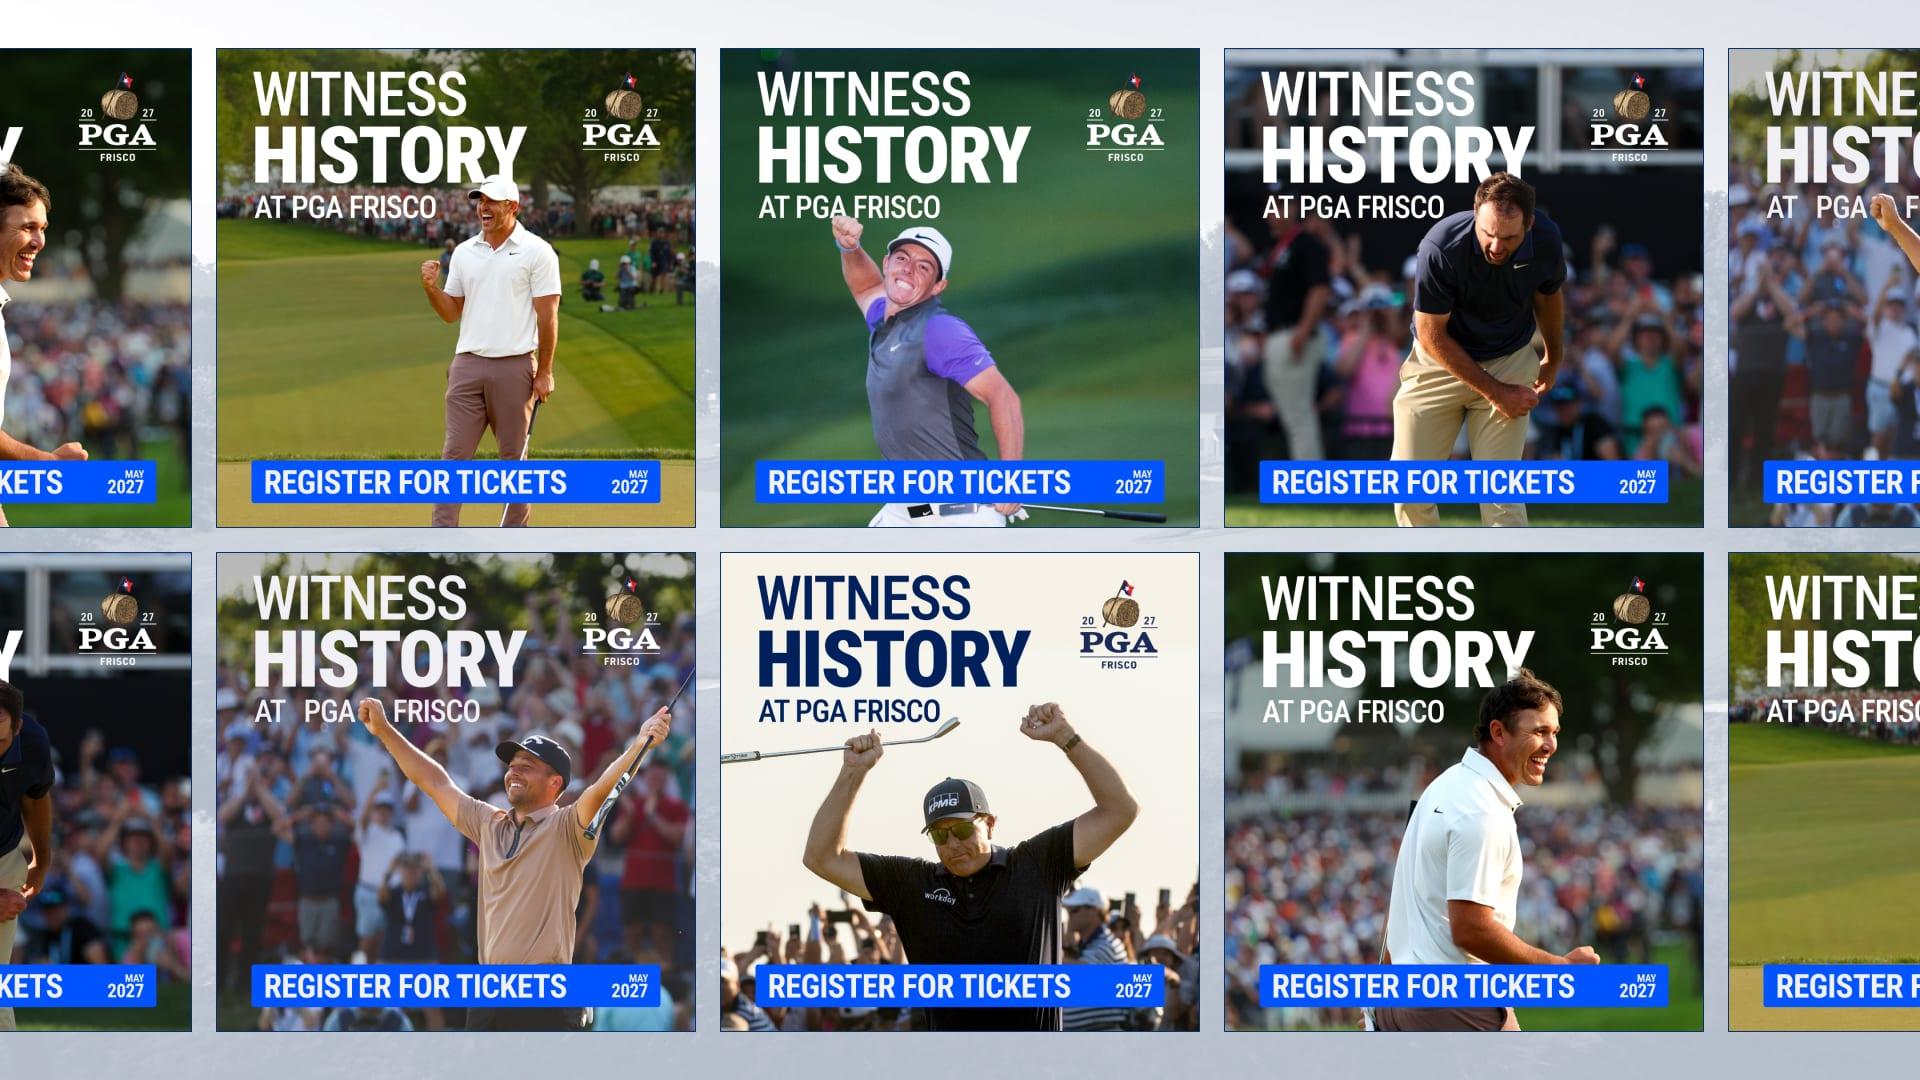Select the fist-pumping golfer in the purple shirt

(925, 370)
